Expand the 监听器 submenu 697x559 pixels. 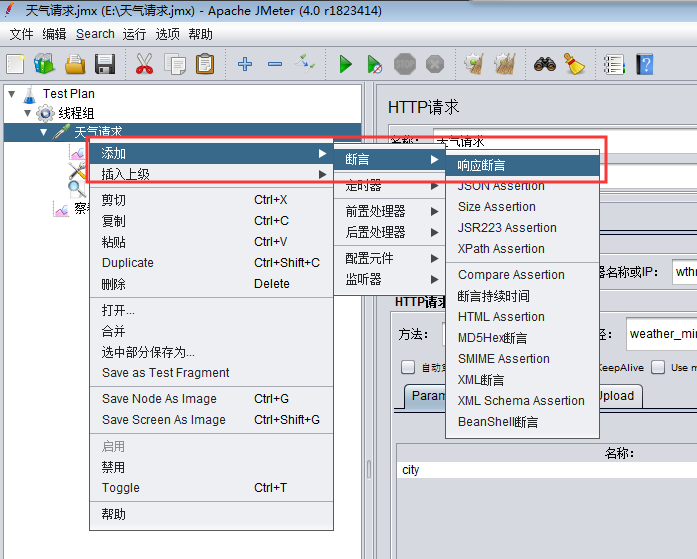389,279
